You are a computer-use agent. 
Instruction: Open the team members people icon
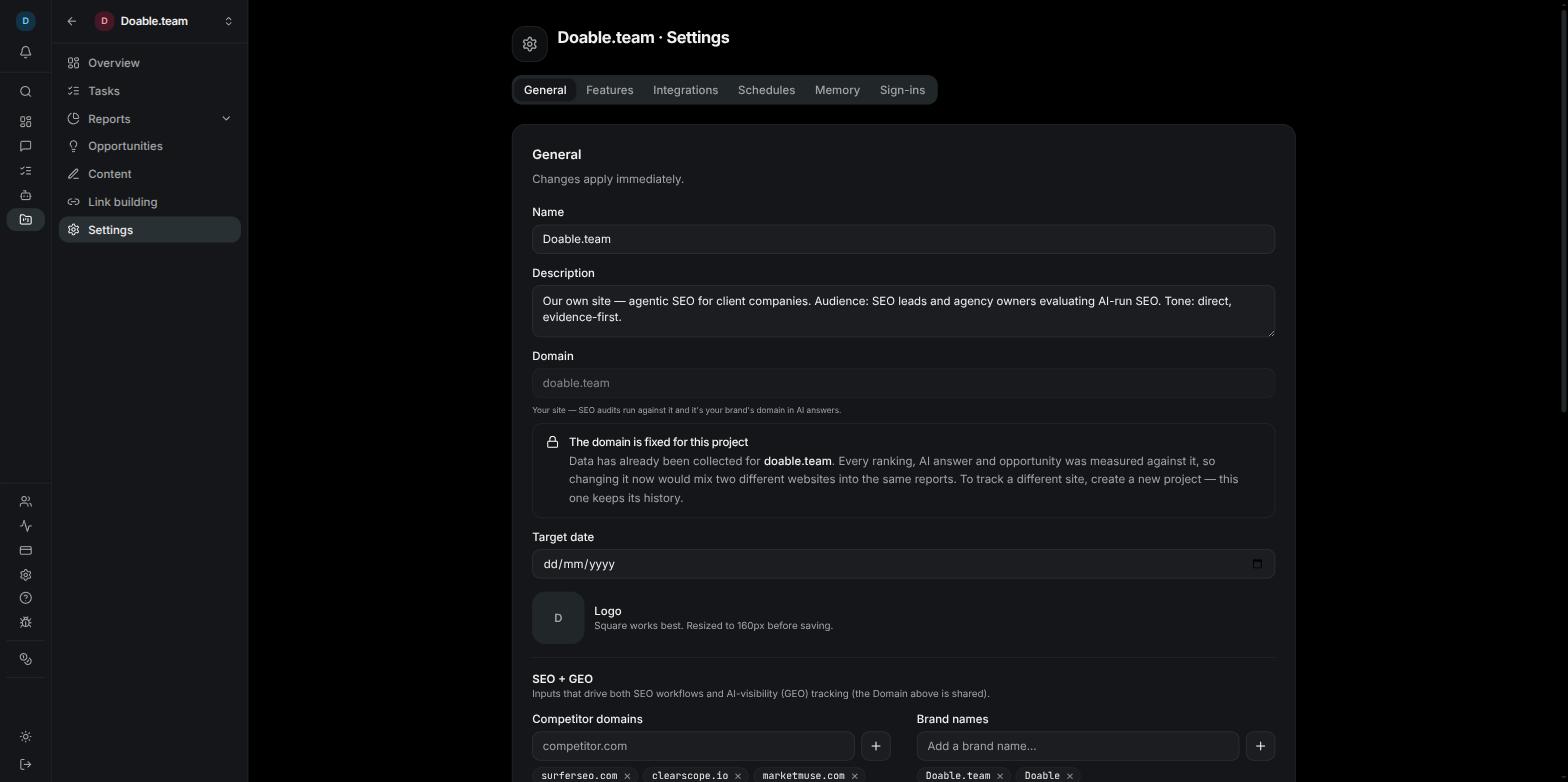tap(26, 502)
